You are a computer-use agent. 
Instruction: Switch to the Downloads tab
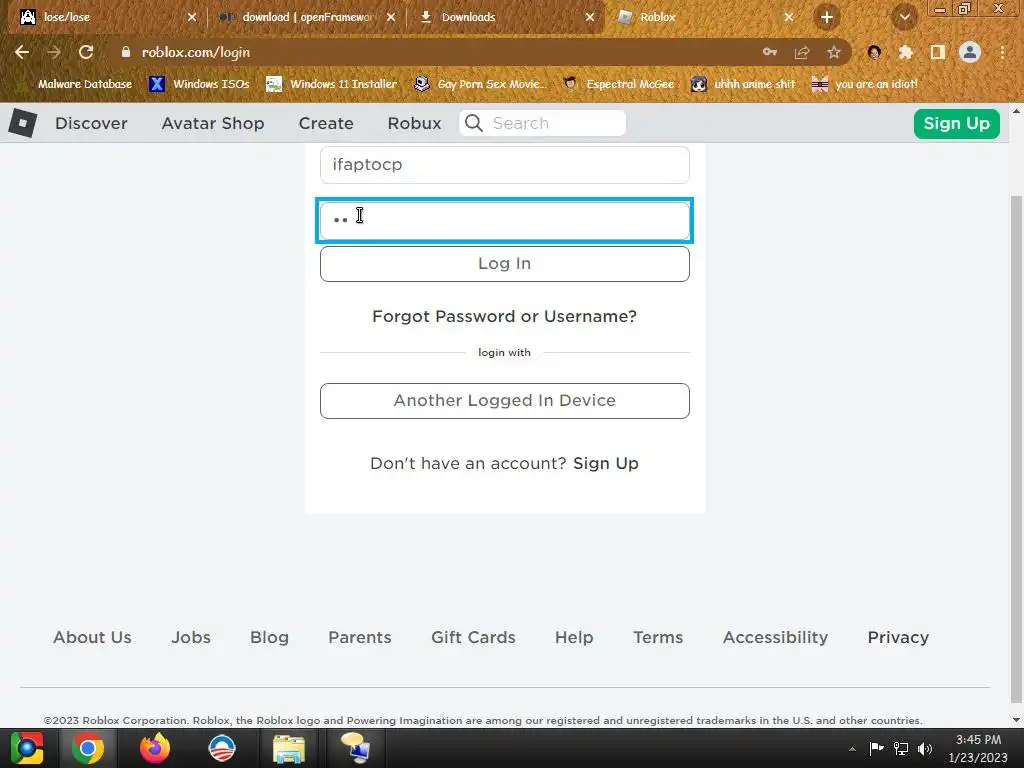click(x=504, y=17)
